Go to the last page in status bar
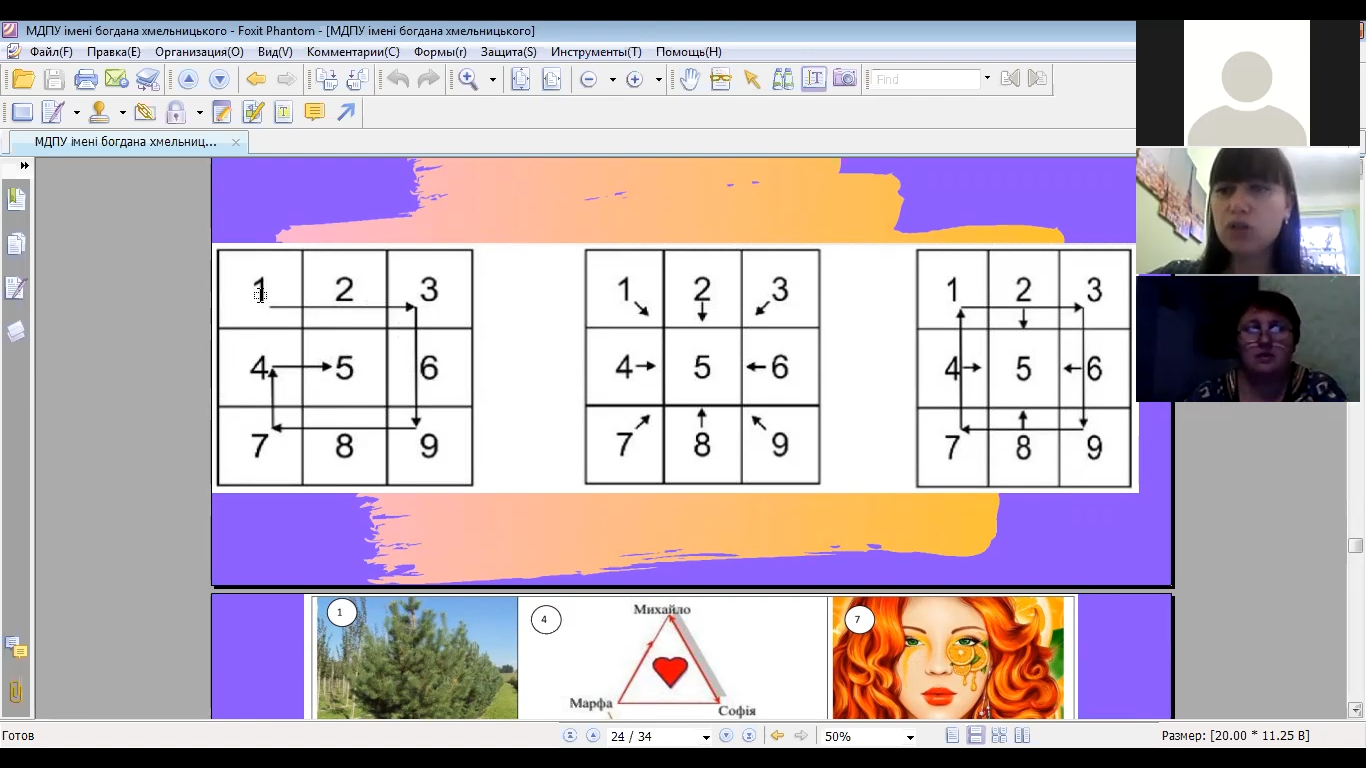 pyautogui.click(x=748, y=736)
